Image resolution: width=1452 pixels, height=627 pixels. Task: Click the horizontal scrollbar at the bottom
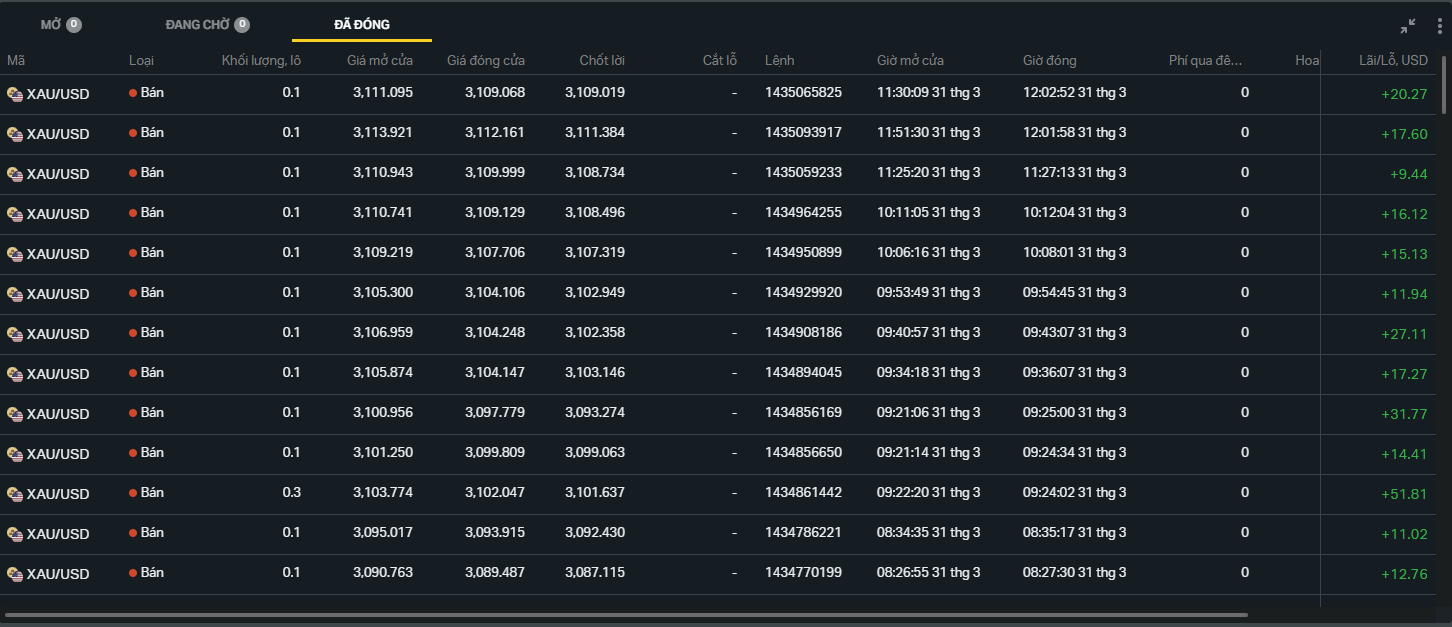click(x=625, y=614)
